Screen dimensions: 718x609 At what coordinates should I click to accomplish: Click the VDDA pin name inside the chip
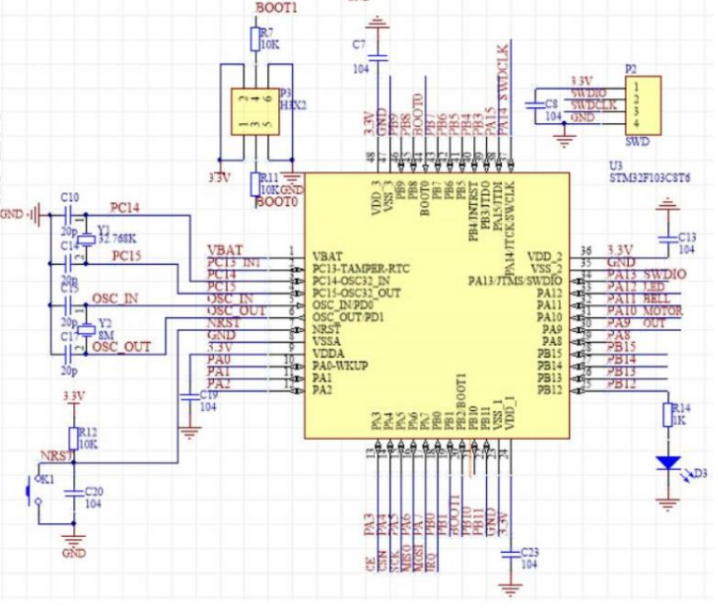tap(328, 354)
